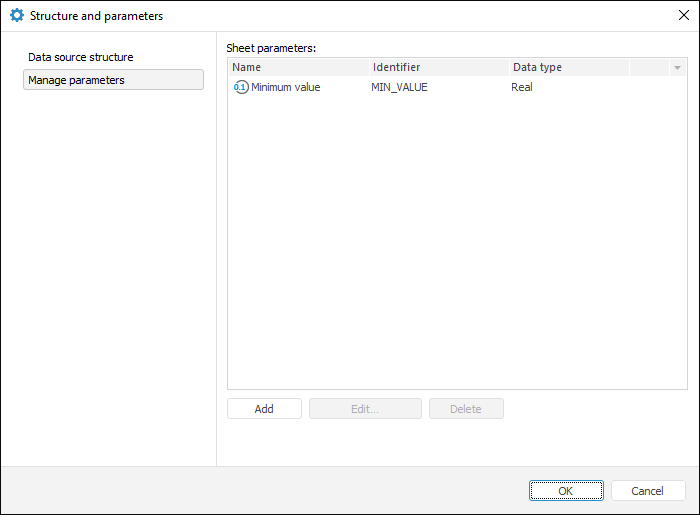Close the Structure and parameters dialog
Viewport: 700px width, 515px height.
point(683,16)
